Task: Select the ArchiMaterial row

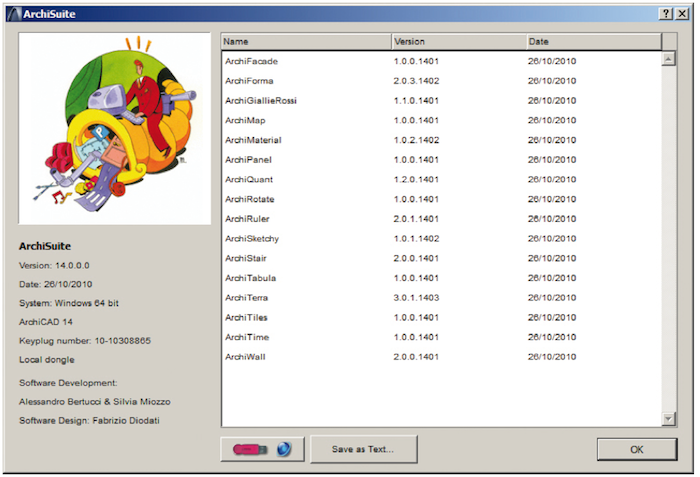Action: (x=441, y=140)
